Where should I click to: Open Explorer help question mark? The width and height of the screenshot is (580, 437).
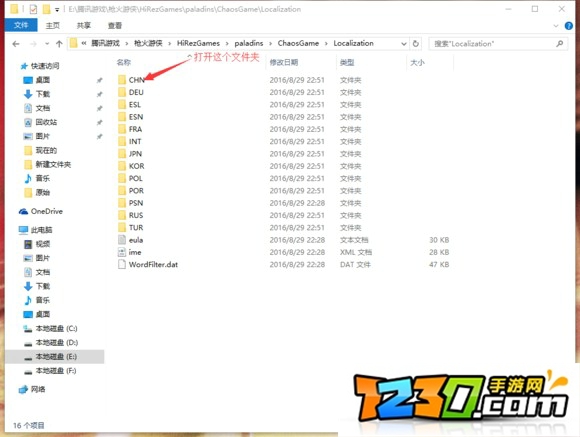(569, 26)
